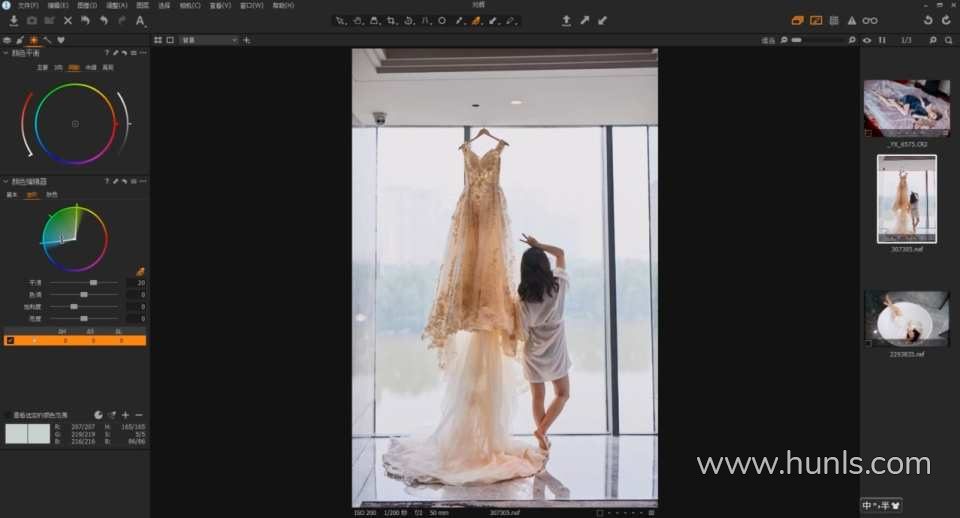Adjust the smoothness slider with value 20
The width and height of the screenshot is (960, 518).
click(x=84, y=283)
